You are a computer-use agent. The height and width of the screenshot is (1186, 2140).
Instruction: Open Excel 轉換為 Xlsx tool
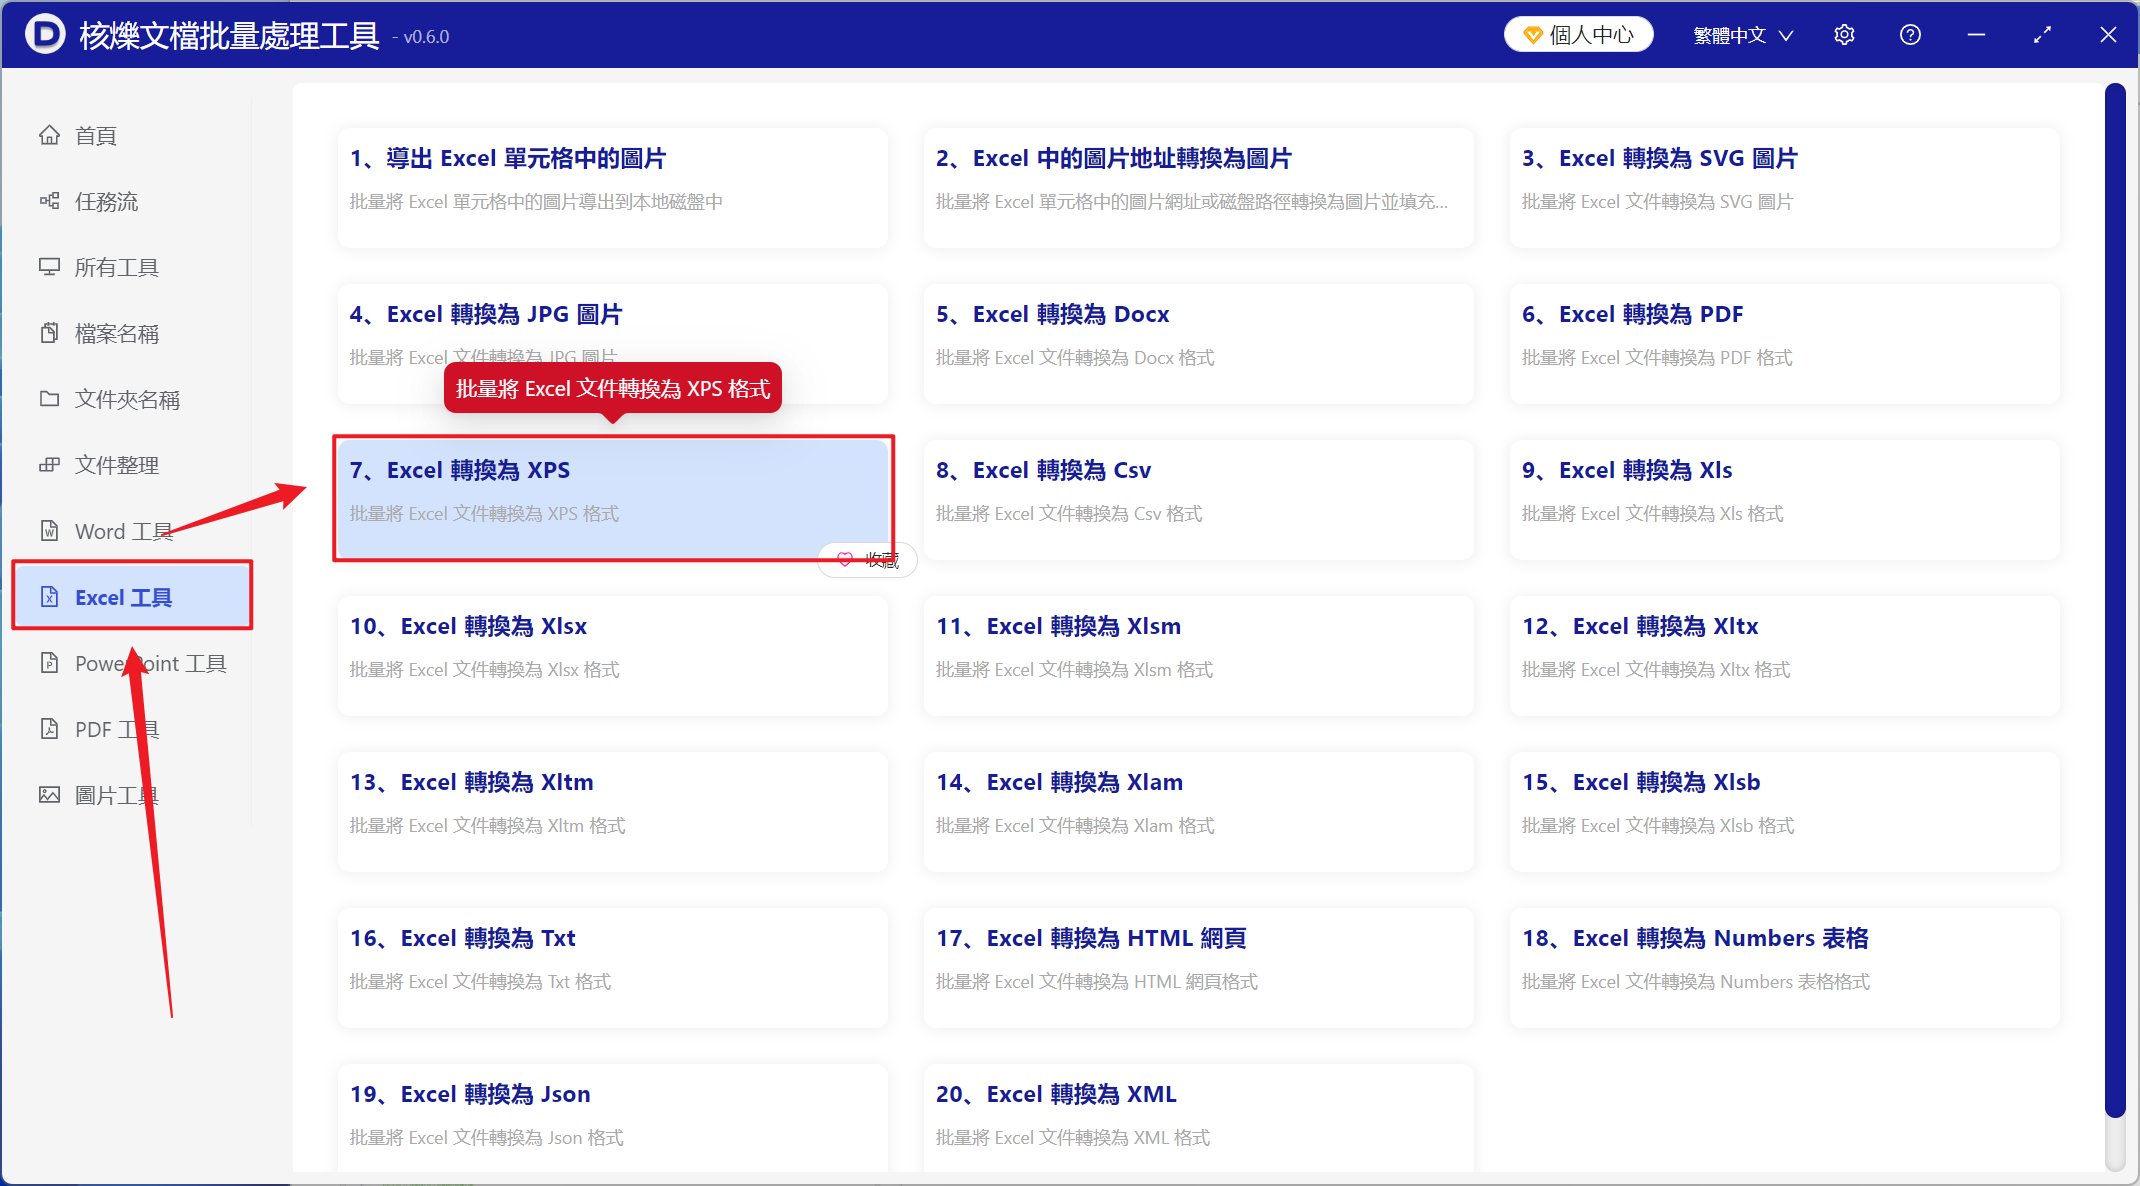(612, 655)
